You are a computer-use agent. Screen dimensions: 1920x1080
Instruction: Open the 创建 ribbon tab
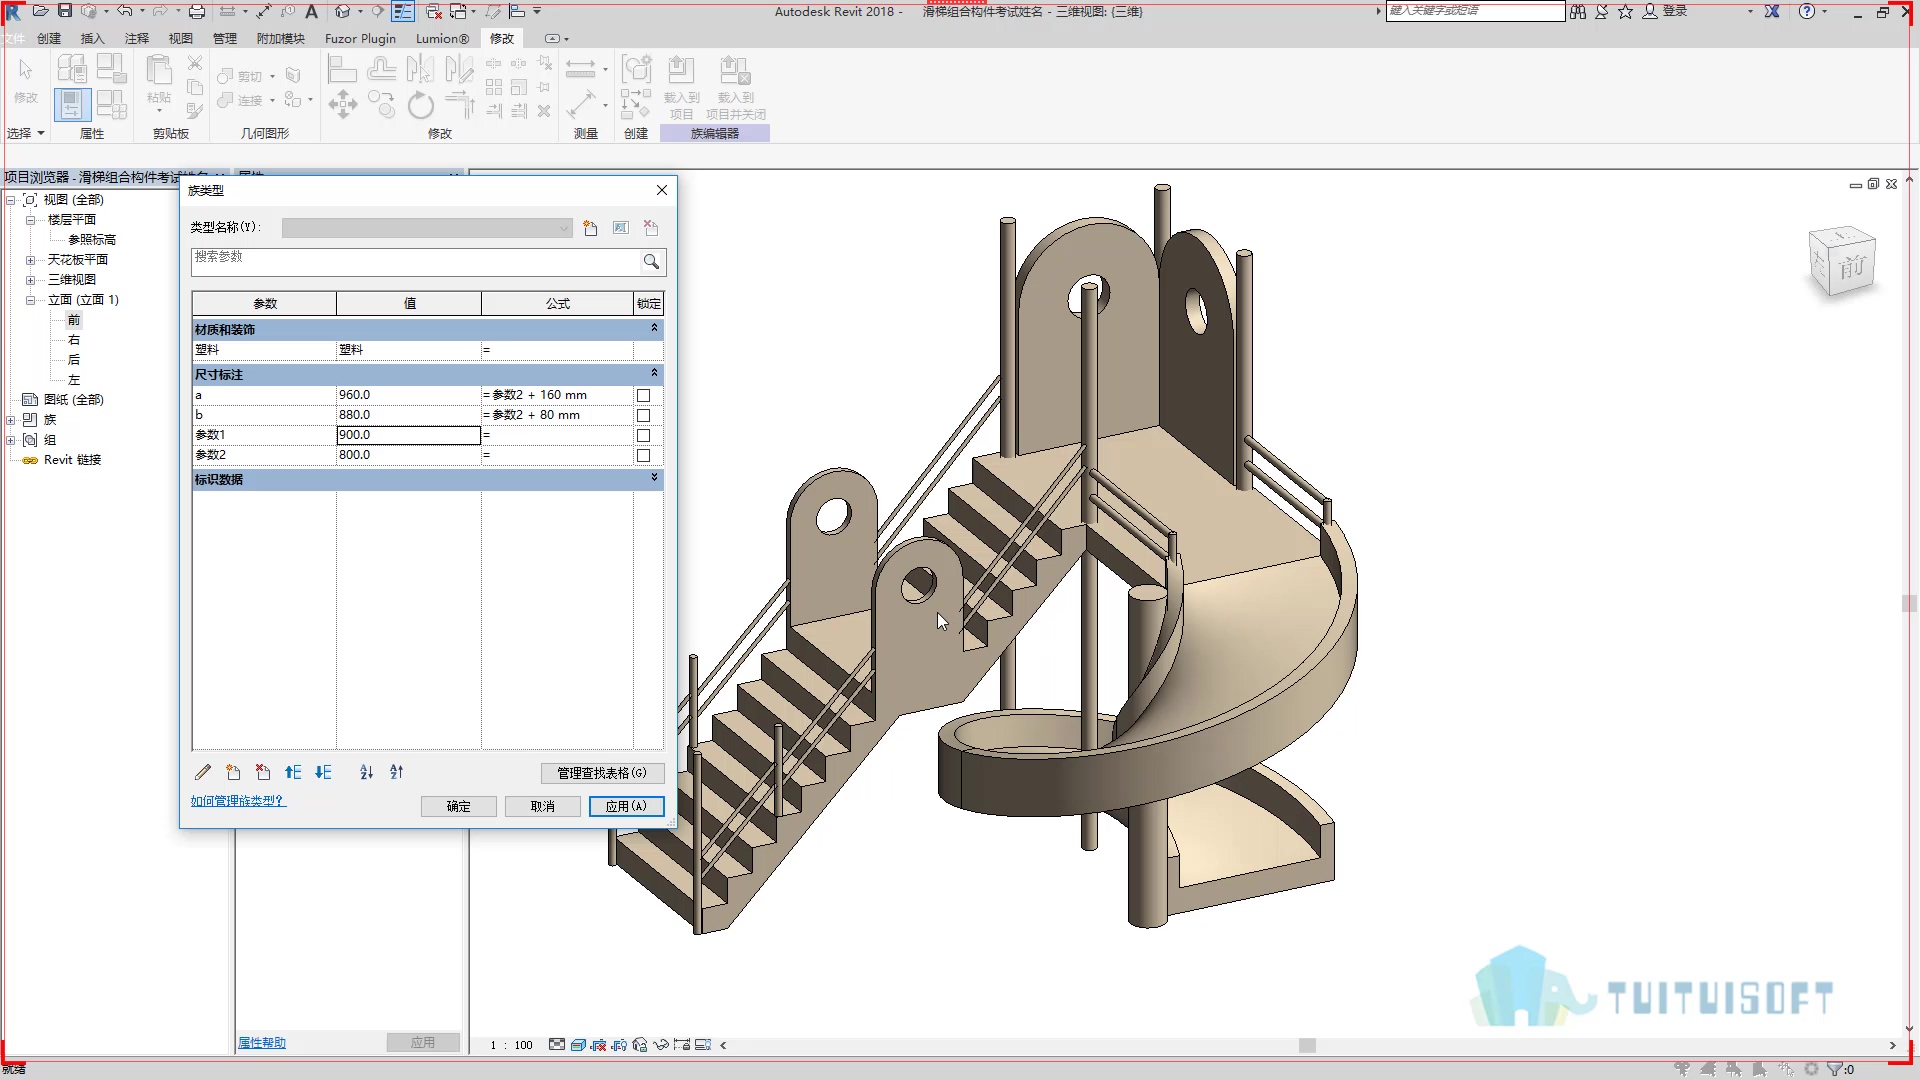[x=49, y=38]
